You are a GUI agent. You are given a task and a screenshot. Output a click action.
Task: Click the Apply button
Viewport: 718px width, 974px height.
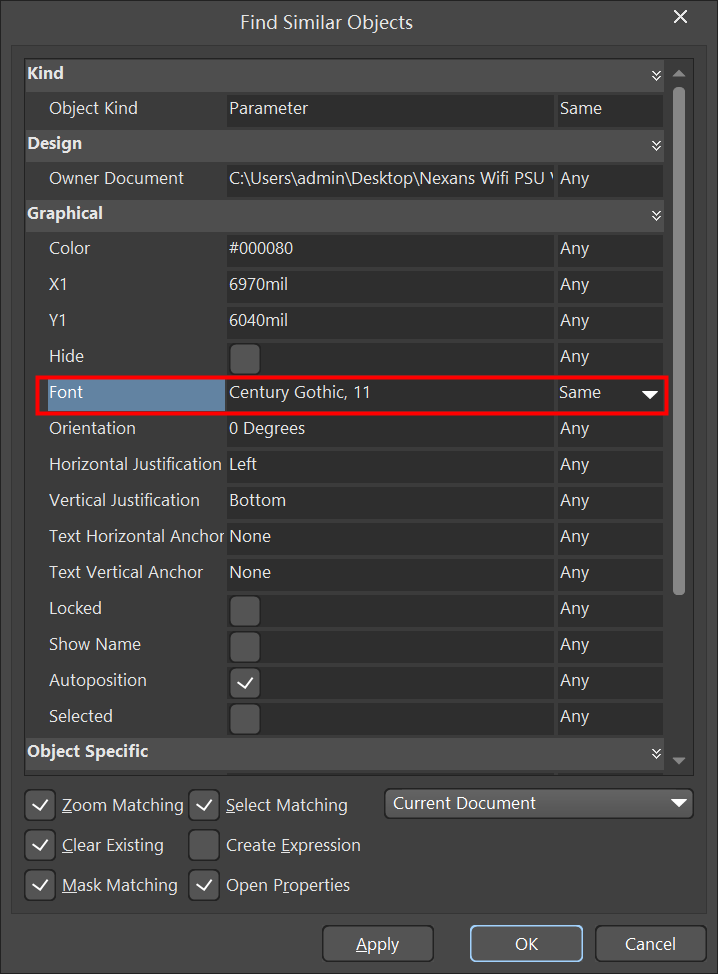(x=377, y=944)
